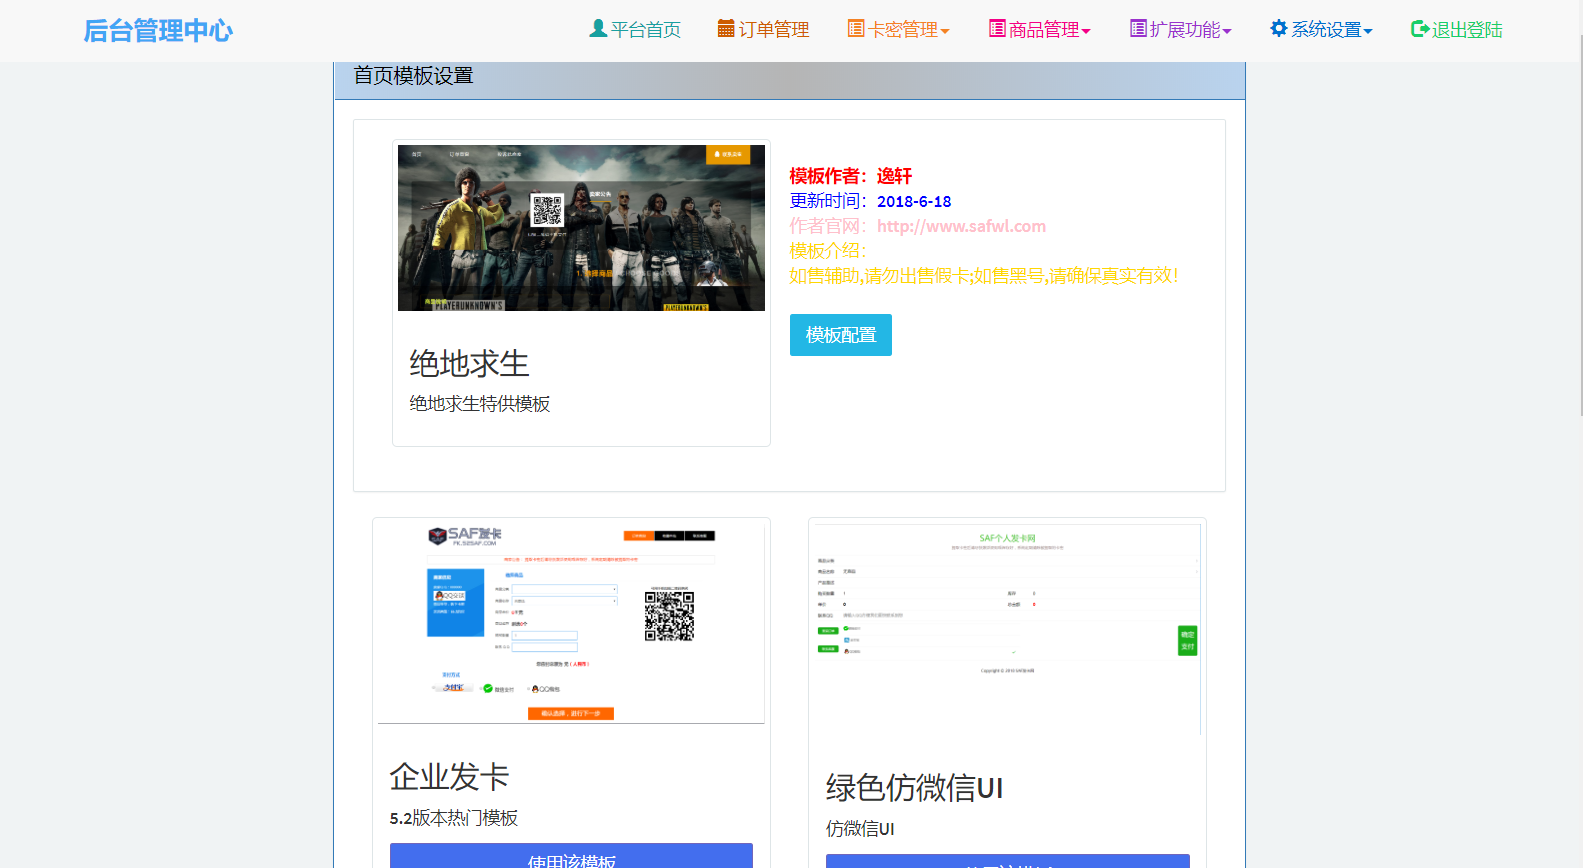Open author site http://www.safwl.com link
The width and height of the screenshot is (1583, 868).
pyautogui.click(x=961, y=226)
